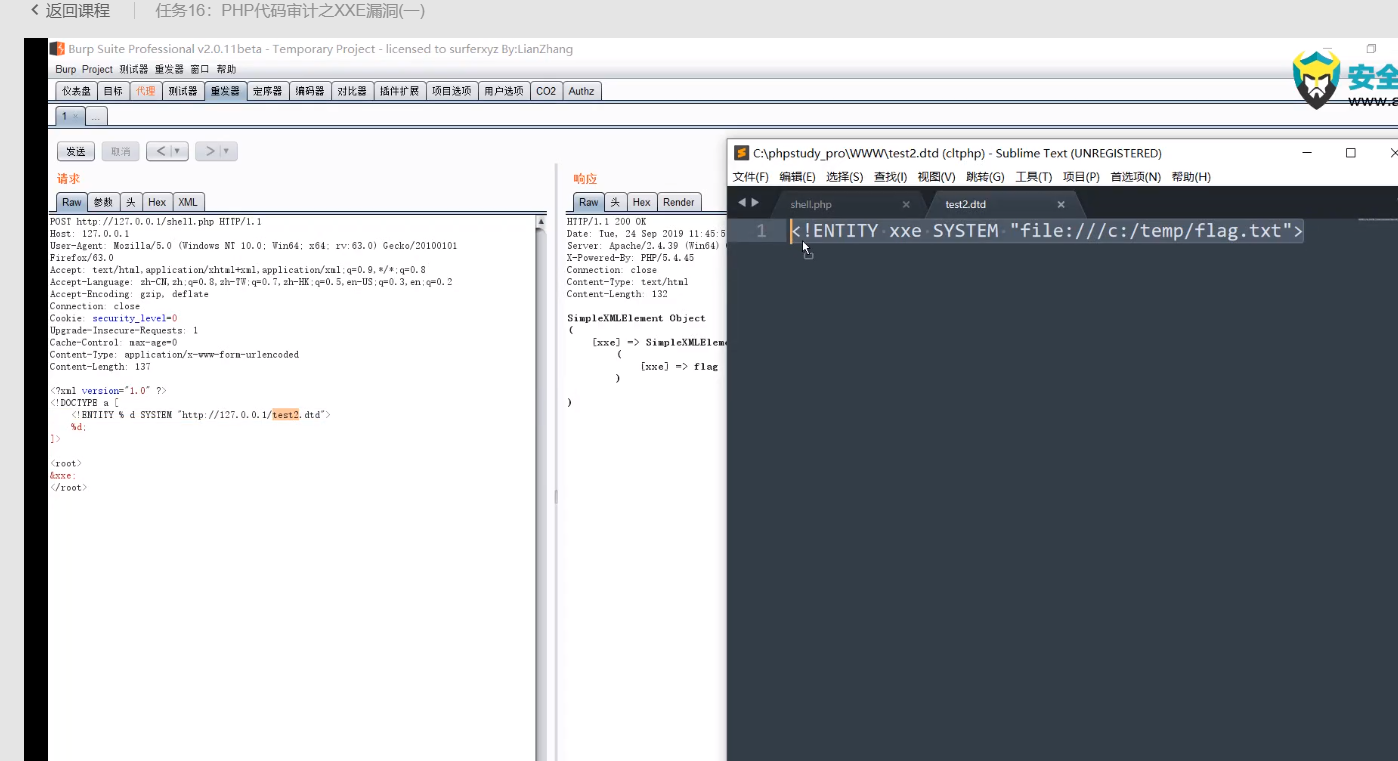Open the 文件(F) menu in Sublime Text

pyautogui.click(x=750, y=177)
